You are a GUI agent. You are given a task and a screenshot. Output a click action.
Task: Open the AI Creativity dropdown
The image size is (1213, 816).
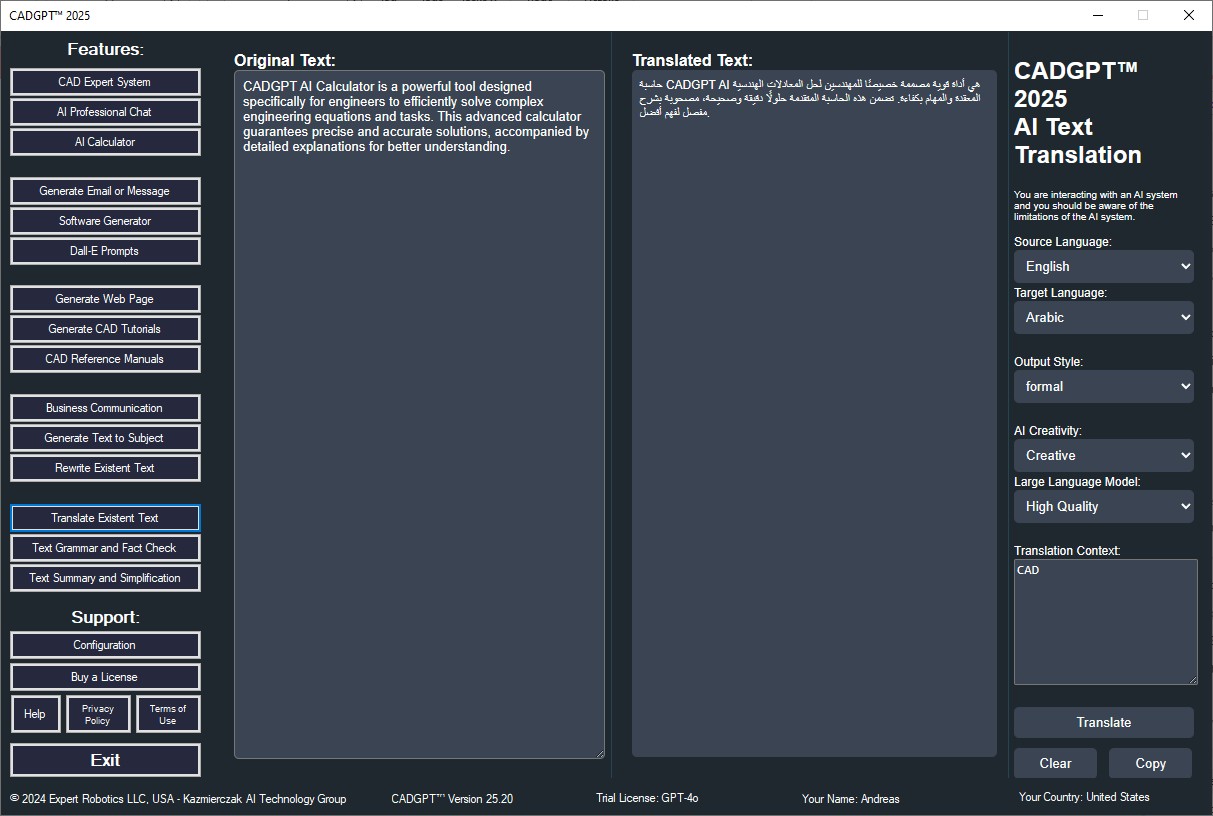coord(1104,455)
